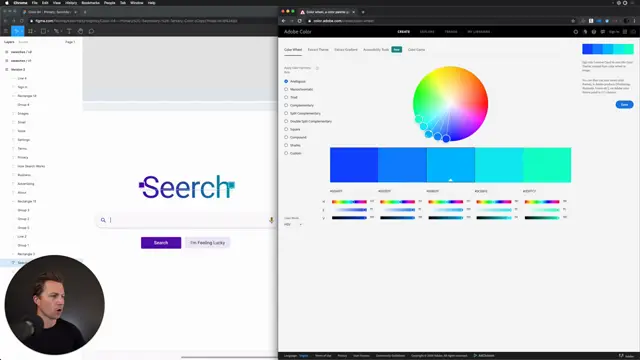Select Compound harmony rule
This screenshot has width=640, height=360.
tap(296, 137)
